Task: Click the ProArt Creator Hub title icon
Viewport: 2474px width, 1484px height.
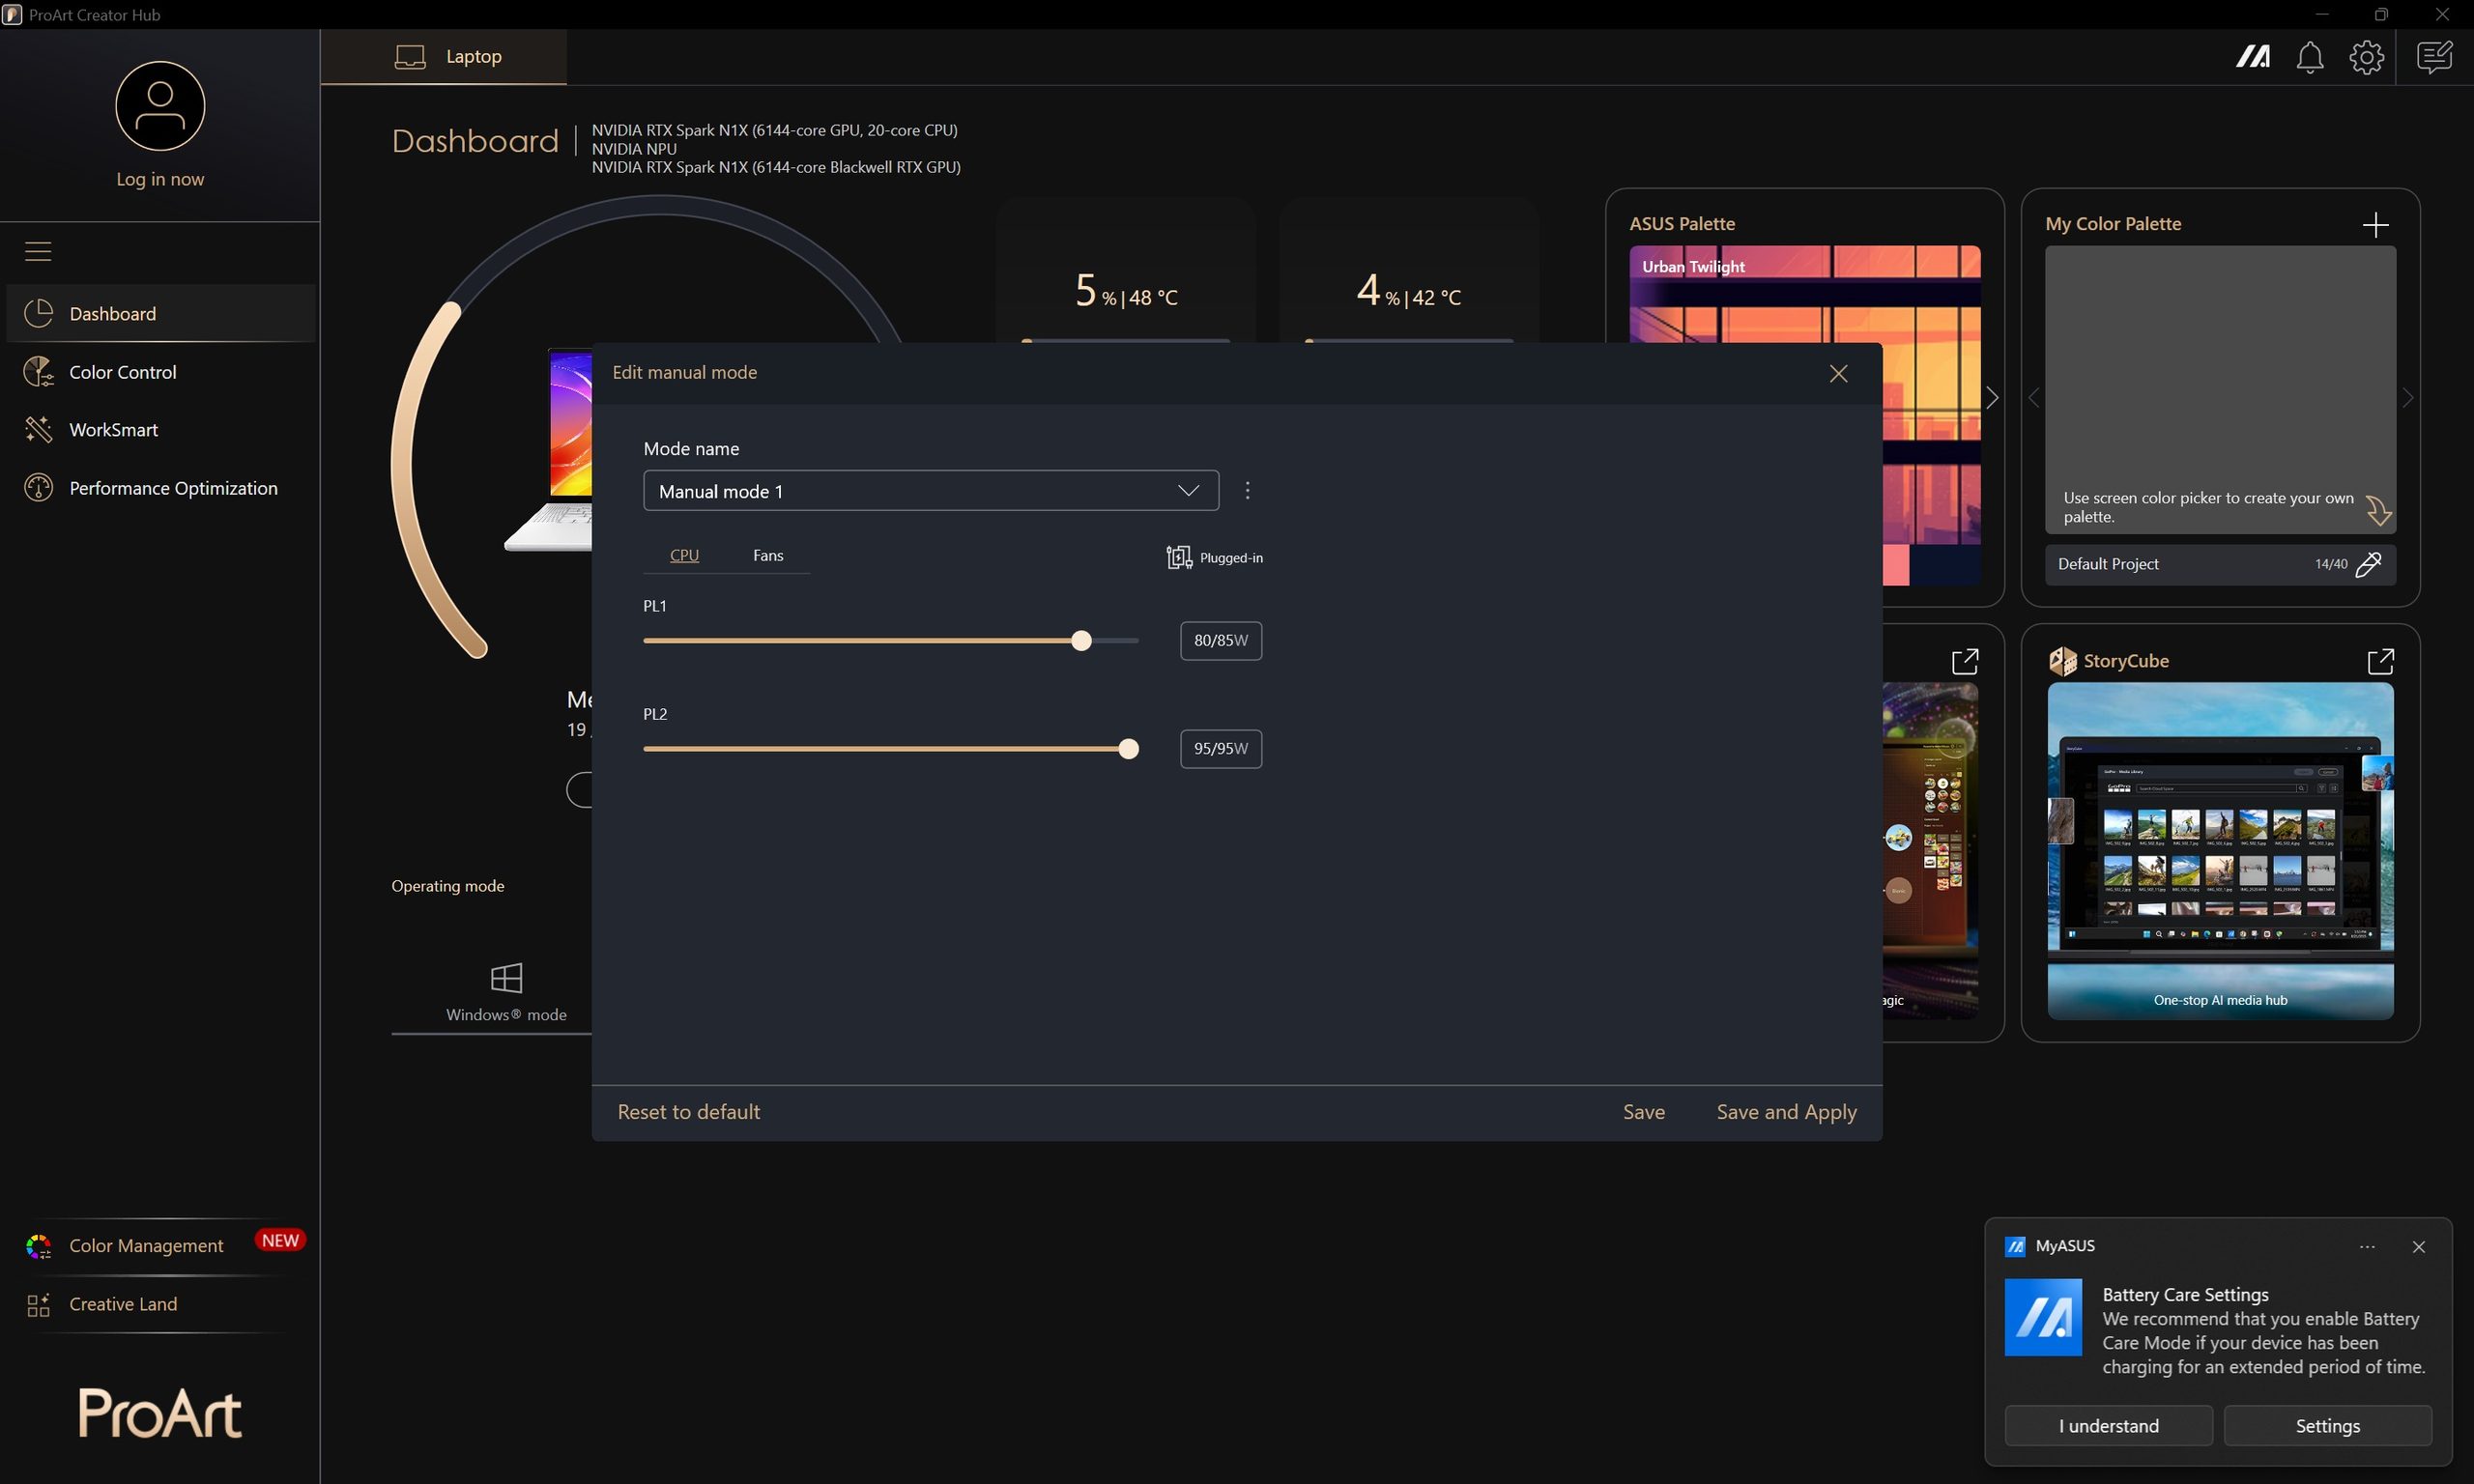Action: pyautogui.click(x=12, y=15)
